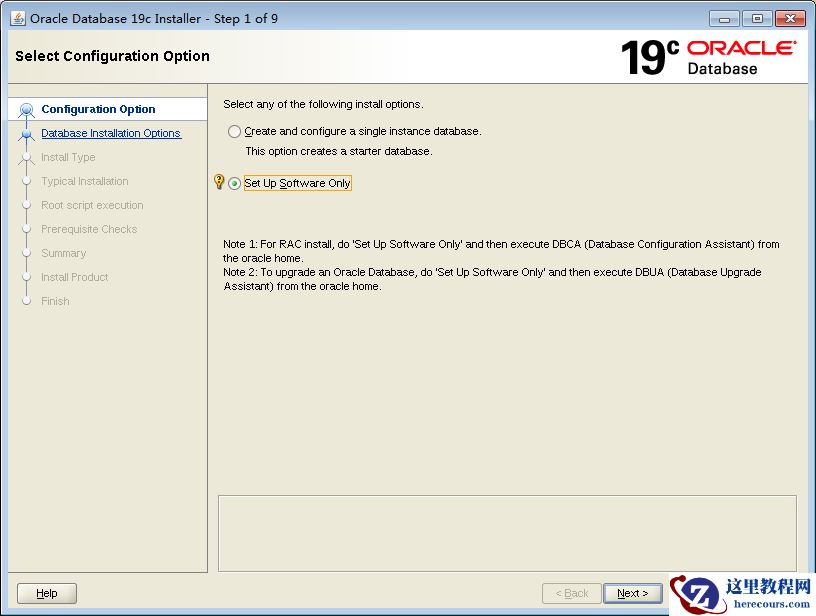
Task: Click the Next > button
Action: click(x=633, y=593)
